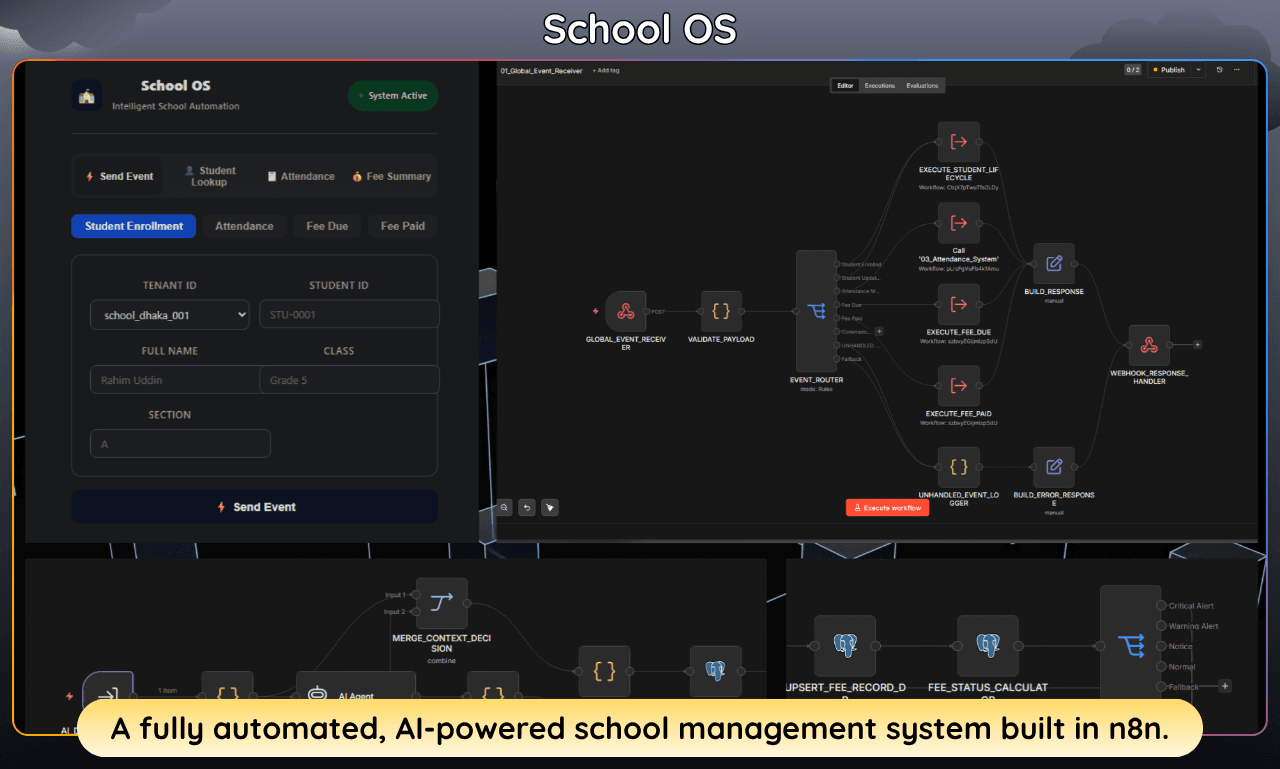Click the lightning trigger icon beside GLOBAL_EVENT_RECEIVER
Image resolution: width=1280 pixels, height=769 pixels.
click(x=596, y=311)
